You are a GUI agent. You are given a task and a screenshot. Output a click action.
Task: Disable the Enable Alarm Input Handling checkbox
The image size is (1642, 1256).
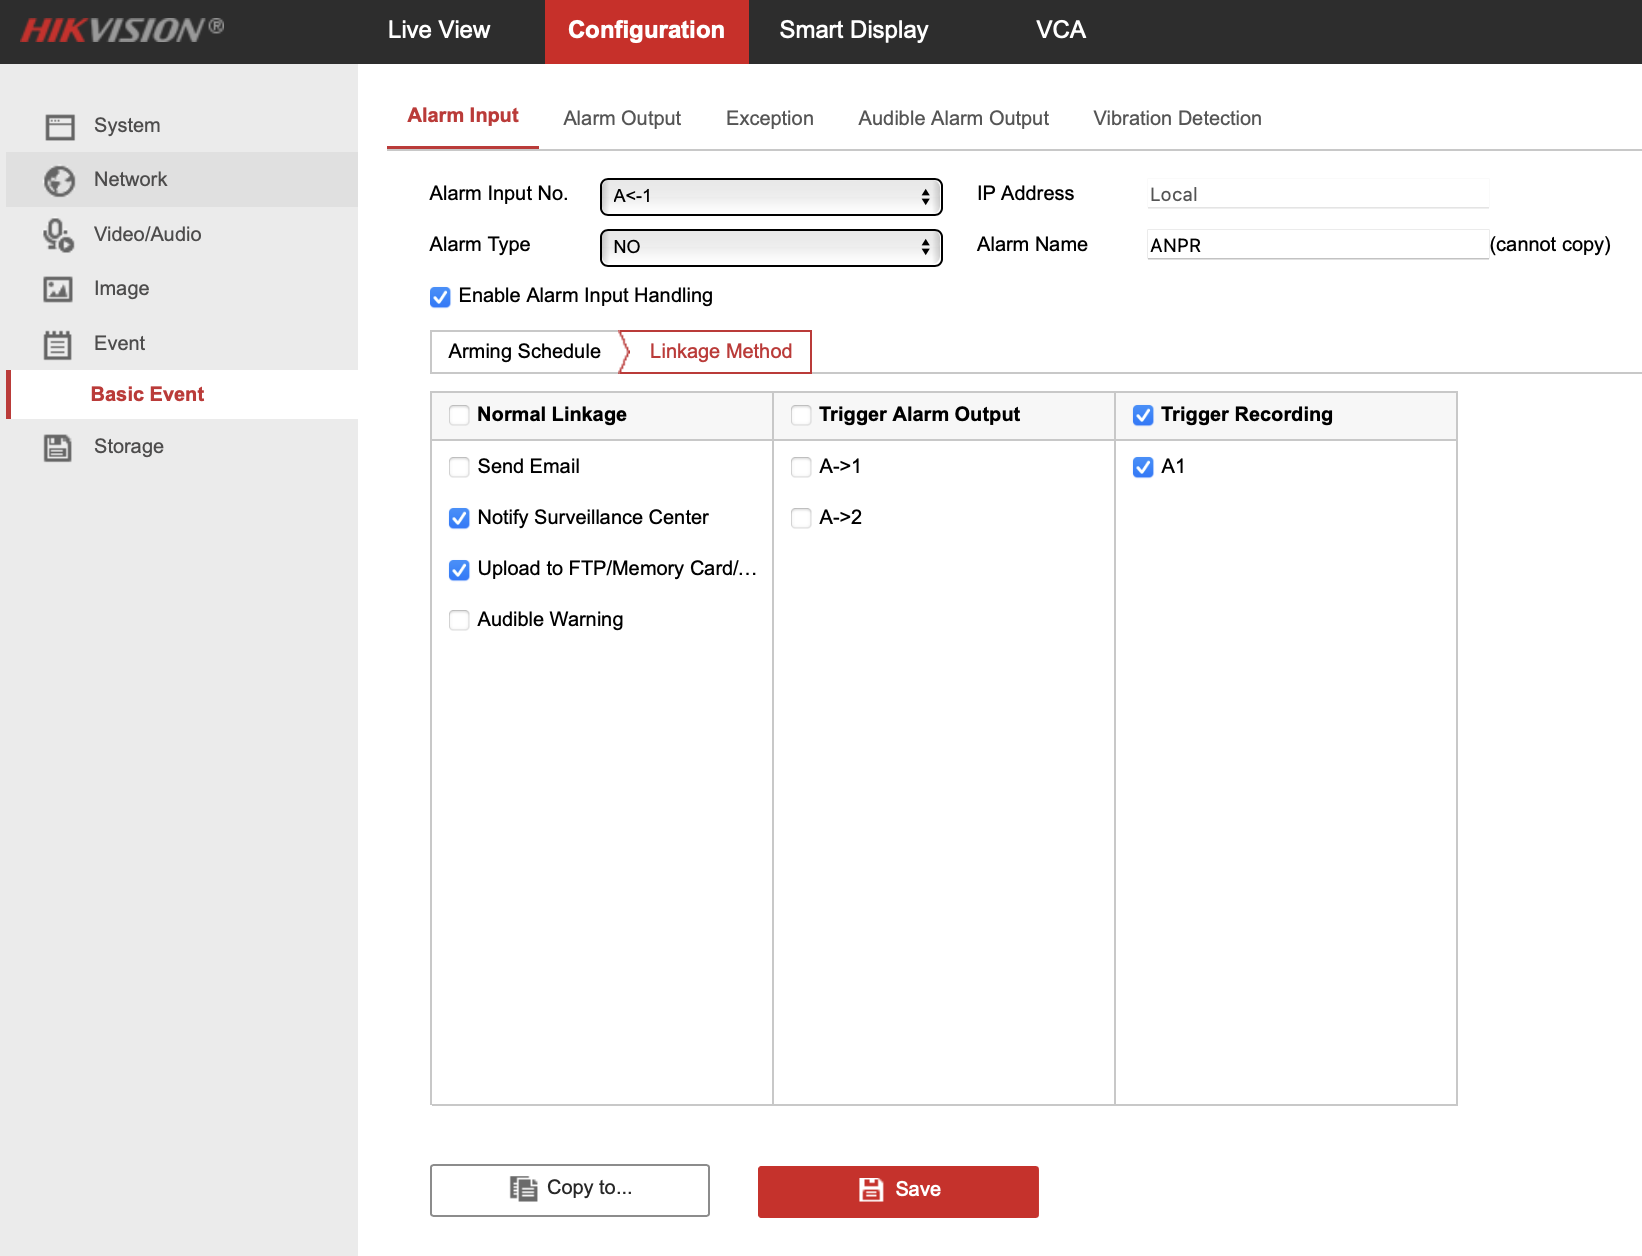click(440, 297)
